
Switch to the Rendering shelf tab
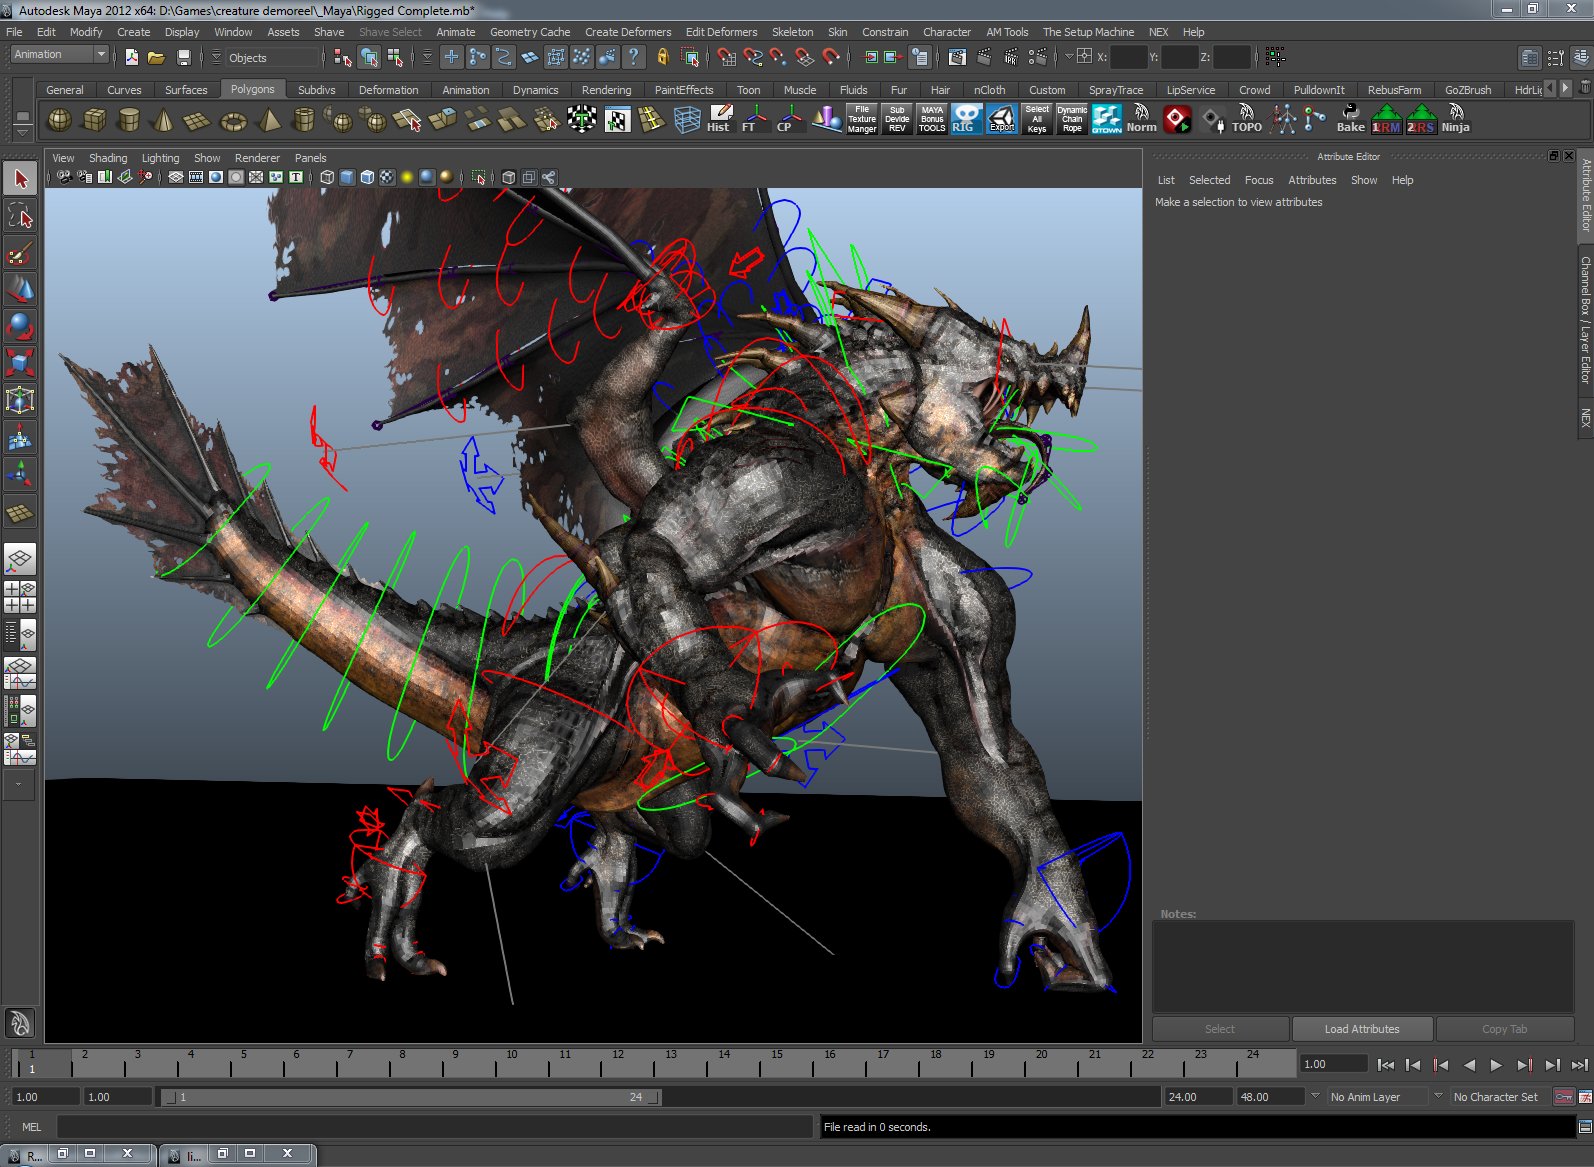tap(606, 90)
